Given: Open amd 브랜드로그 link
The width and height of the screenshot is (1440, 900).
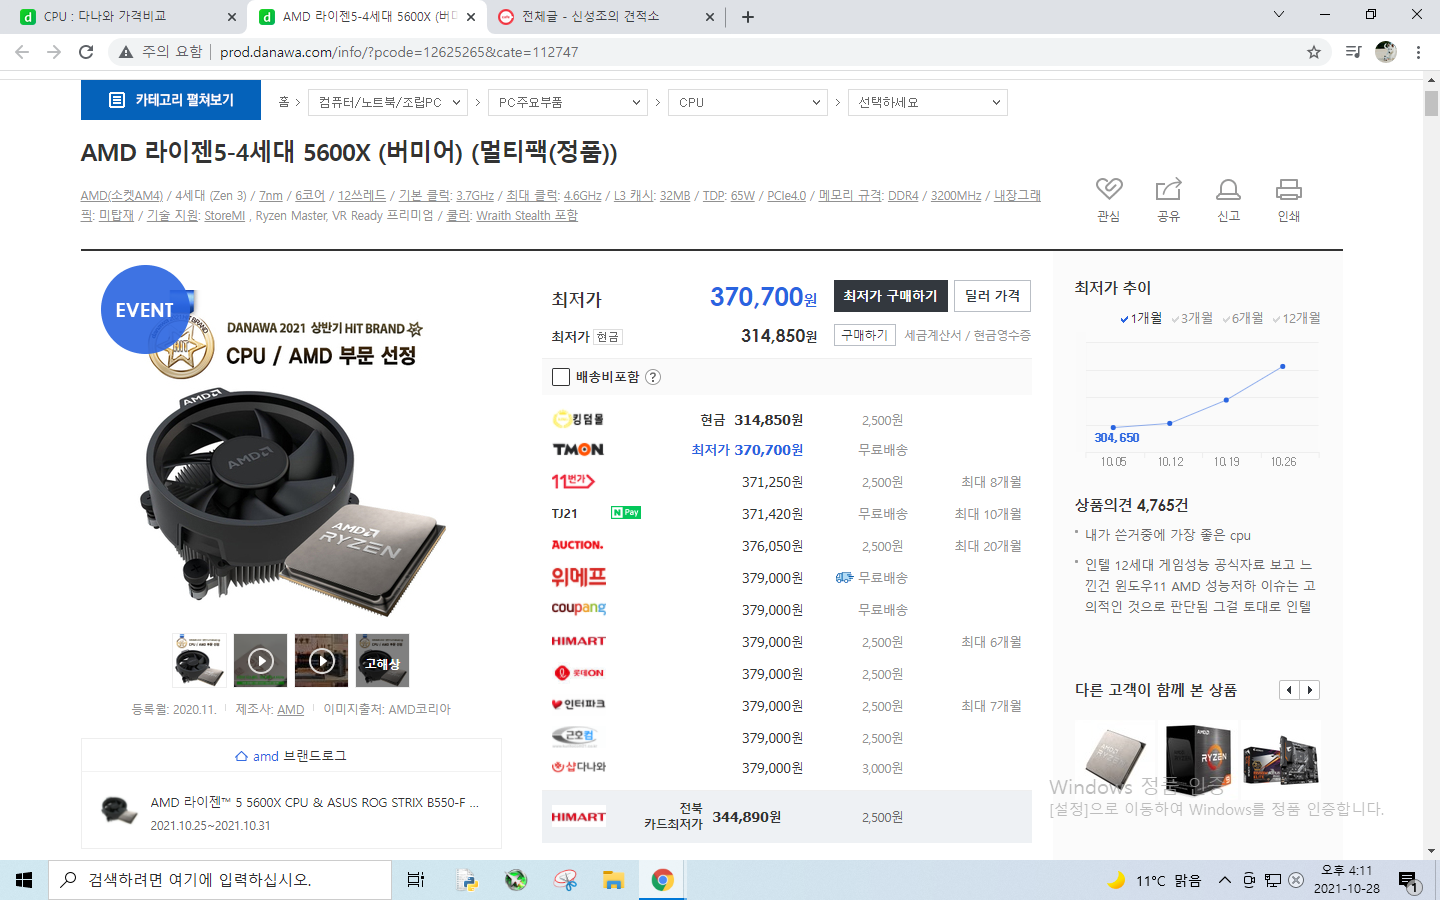Looking at the screenshot, I should pyautogui.click(x=291, y=756).
